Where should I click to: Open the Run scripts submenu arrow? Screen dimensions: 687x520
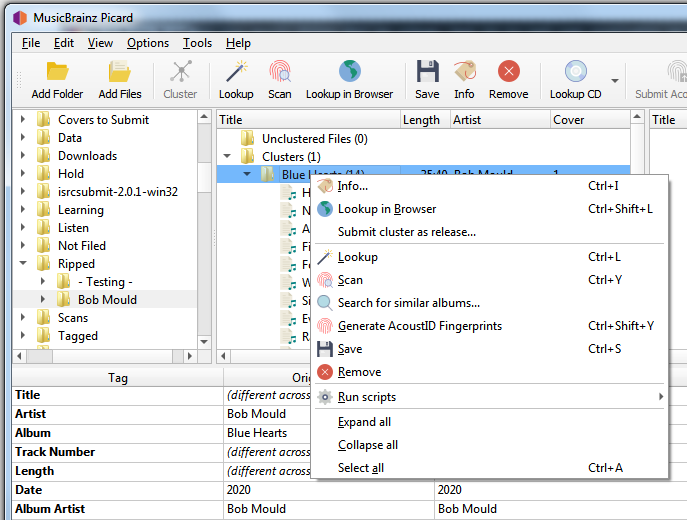point(661,396)
